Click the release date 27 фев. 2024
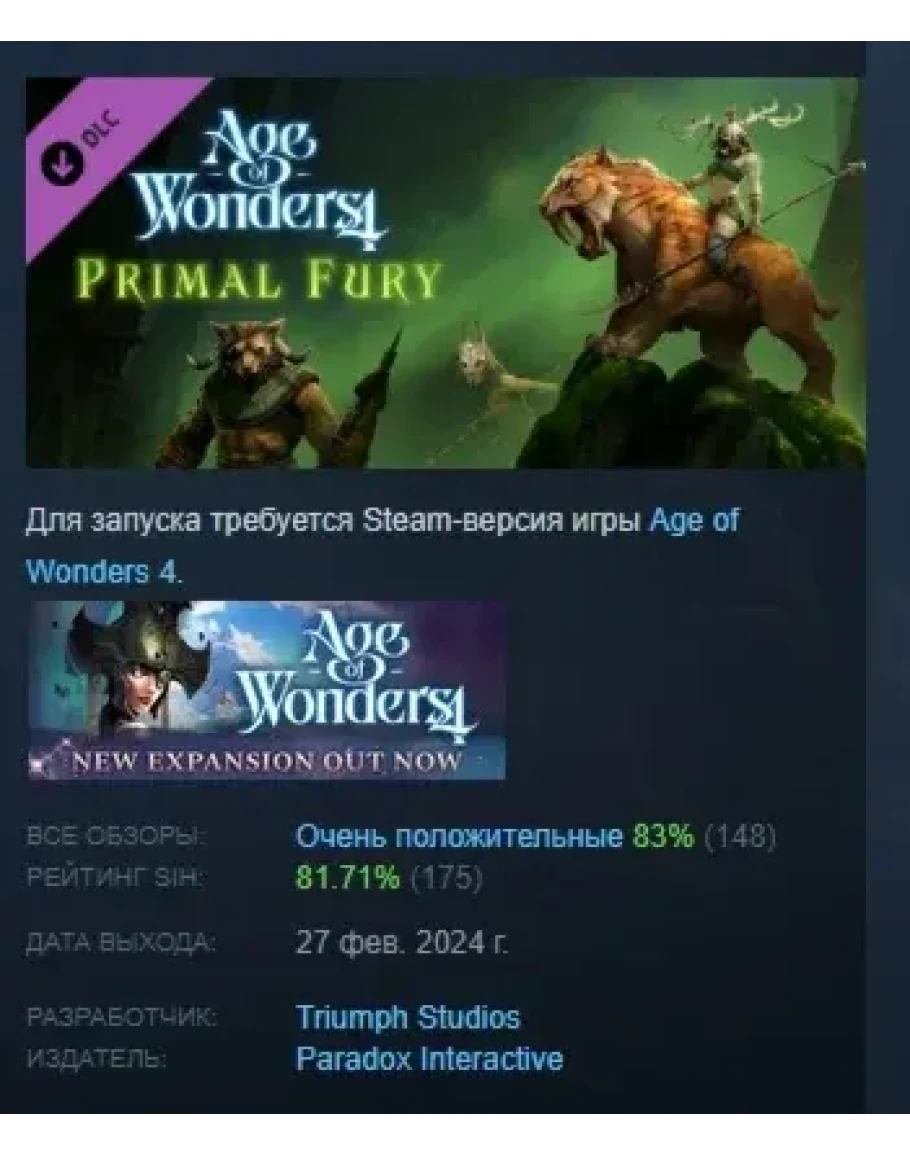910x1155 pixels. (402, 941)
